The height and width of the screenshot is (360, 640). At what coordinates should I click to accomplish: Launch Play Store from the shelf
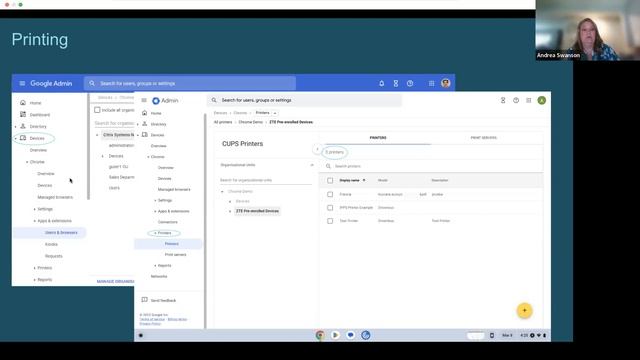coord(336,335)
